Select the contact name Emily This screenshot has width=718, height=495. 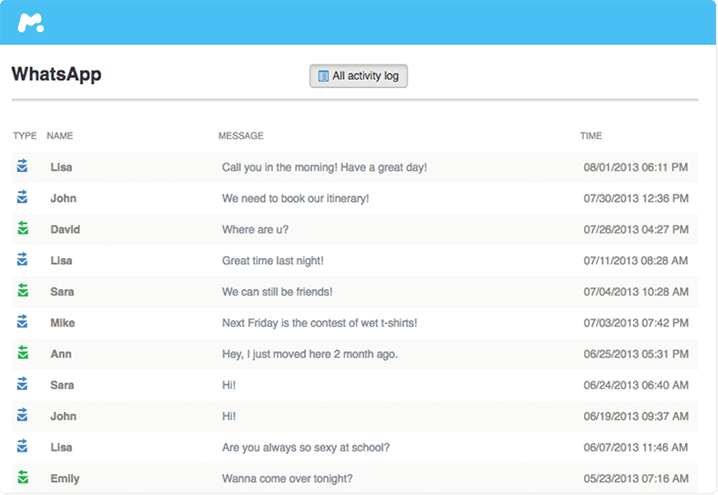[x=65, y=479]
